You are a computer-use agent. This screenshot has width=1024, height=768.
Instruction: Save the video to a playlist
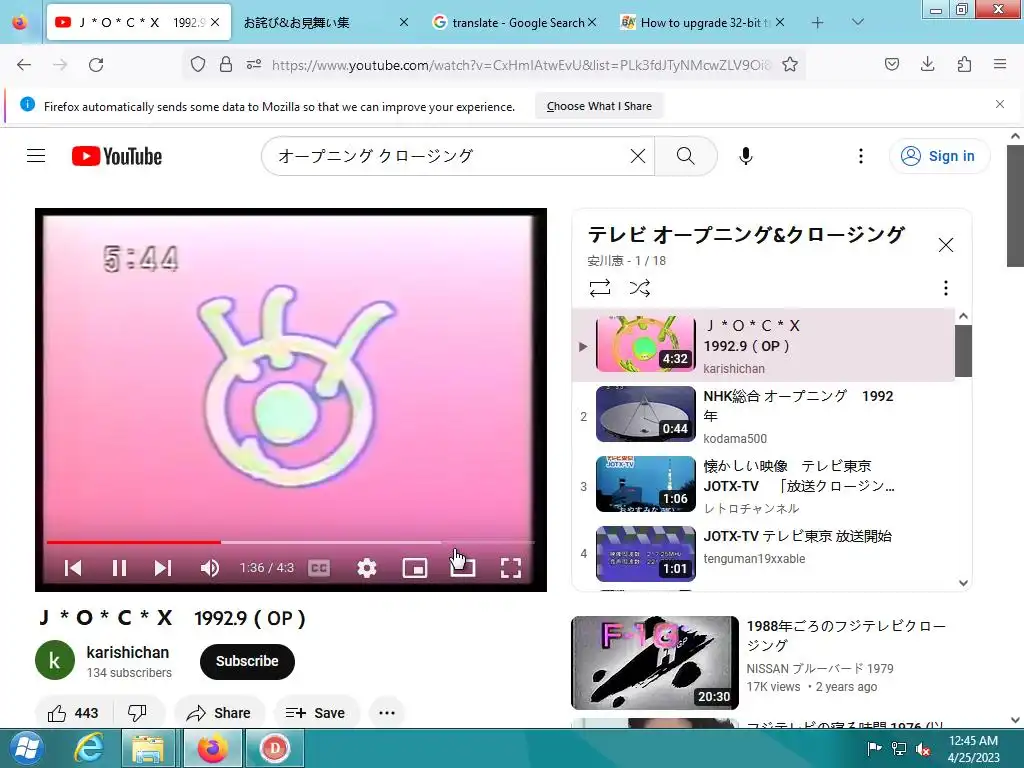pos(315,712)
